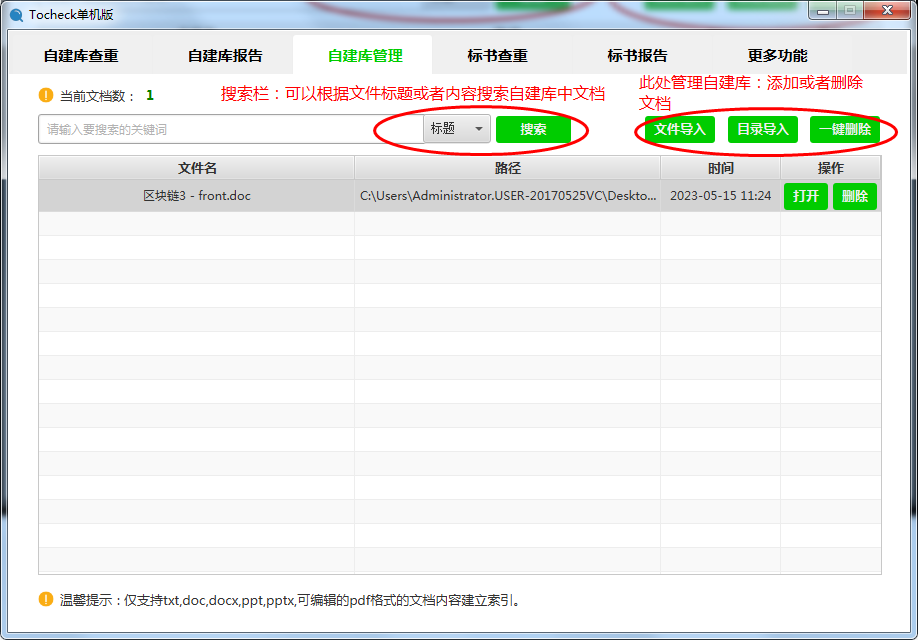This screenshot has height=640, width=918.
Task: Click the orange info icon beside document count
Action: pyautogui.click(x=46, y=96)
